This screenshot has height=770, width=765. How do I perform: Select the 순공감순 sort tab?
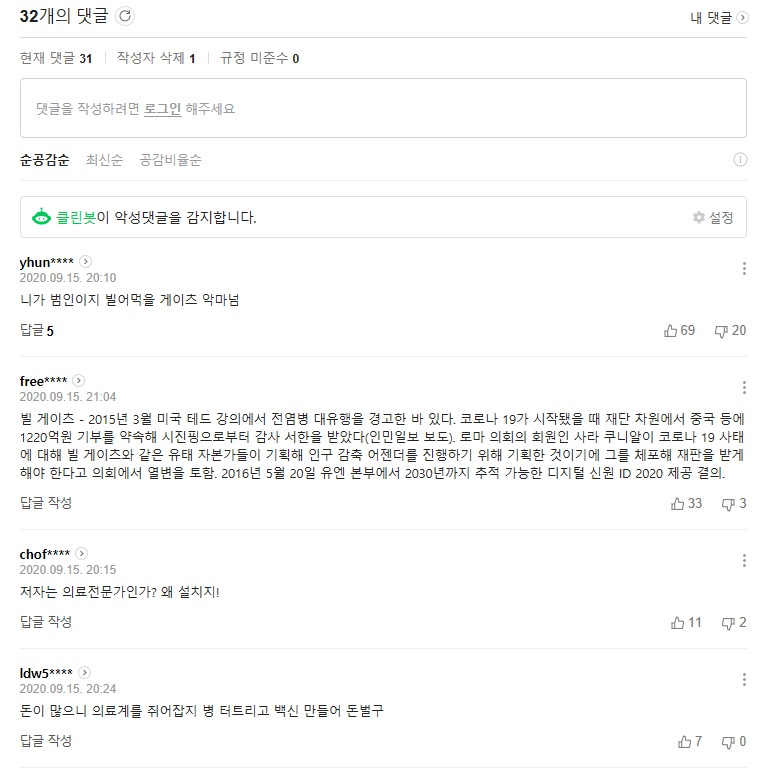(45, 160)
